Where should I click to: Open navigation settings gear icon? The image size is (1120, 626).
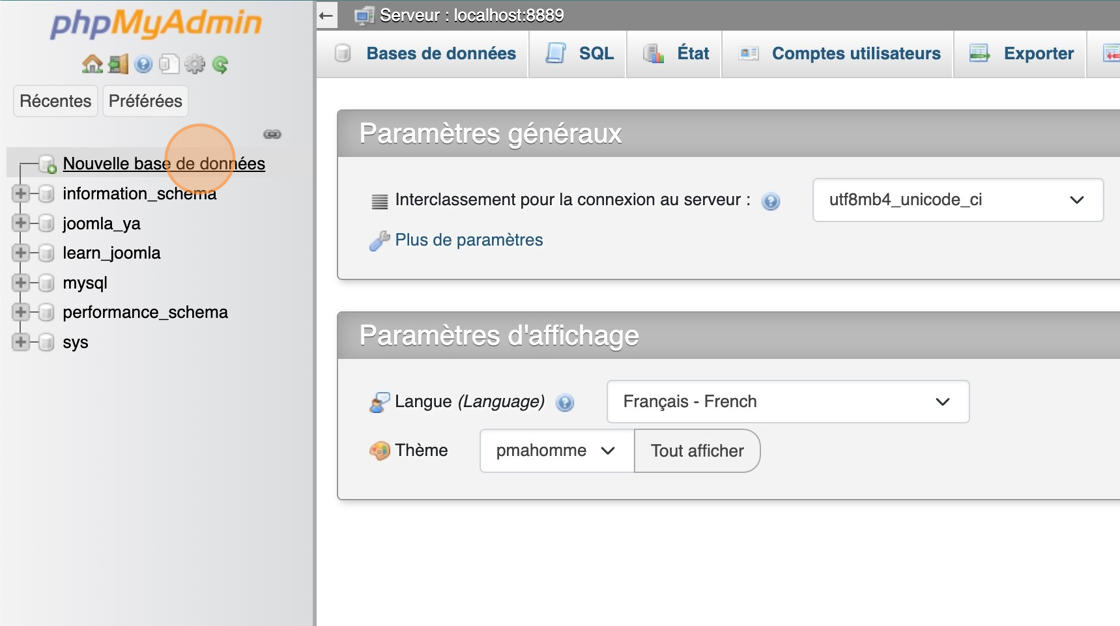[195, 65]
